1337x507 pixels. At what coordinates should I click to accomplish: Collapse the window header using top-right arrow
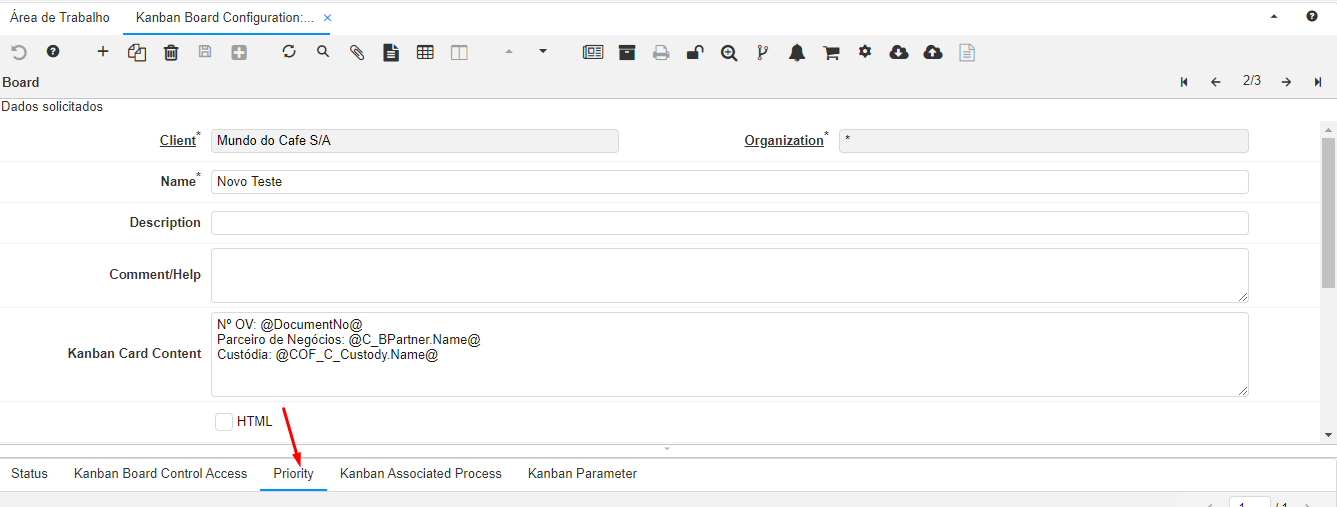click(1274, 17)
